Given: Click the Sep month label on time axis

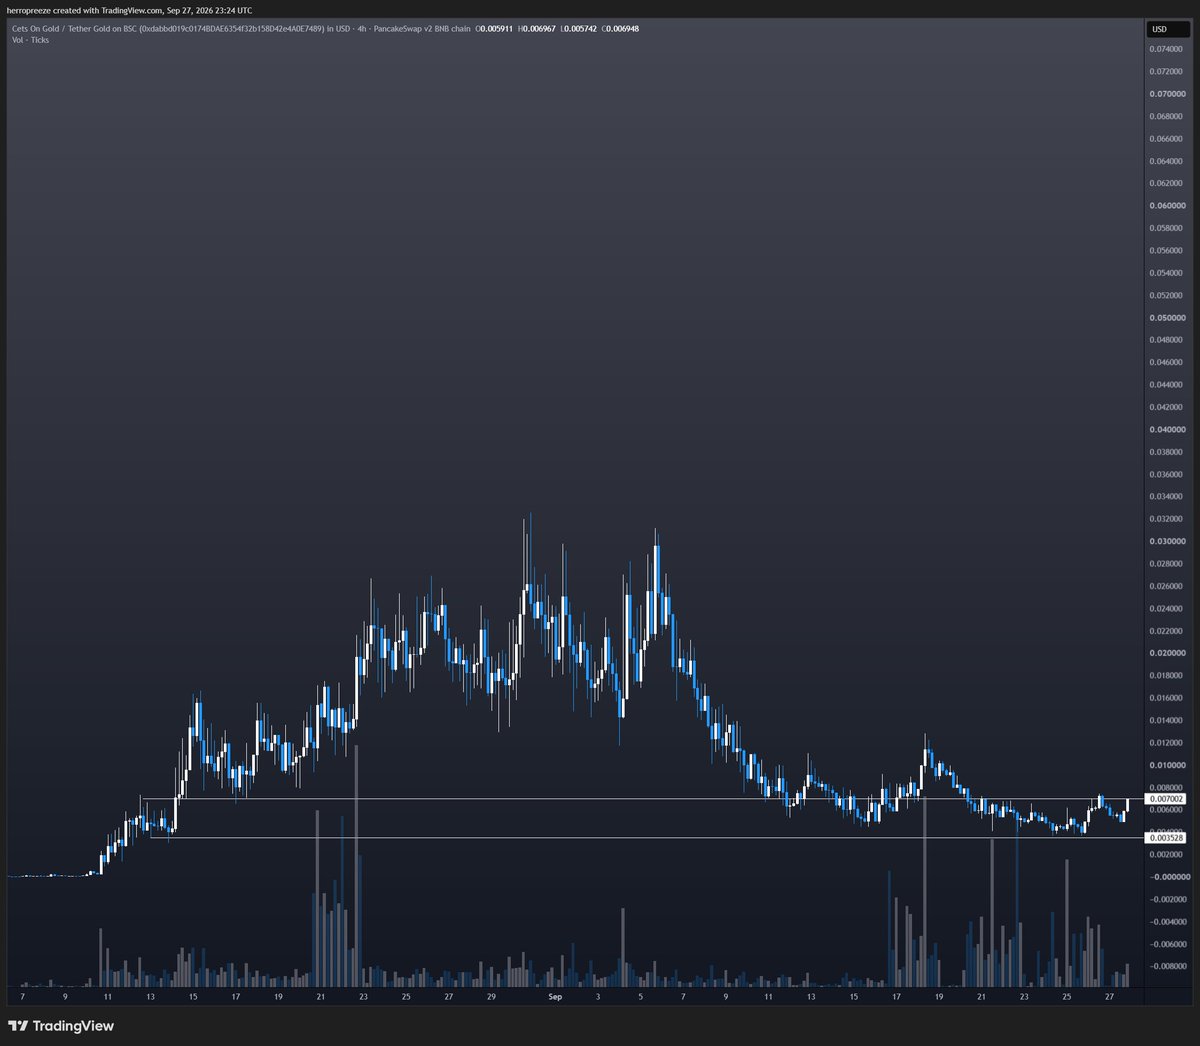Looking at the screenshot, I should click(555, 997).
